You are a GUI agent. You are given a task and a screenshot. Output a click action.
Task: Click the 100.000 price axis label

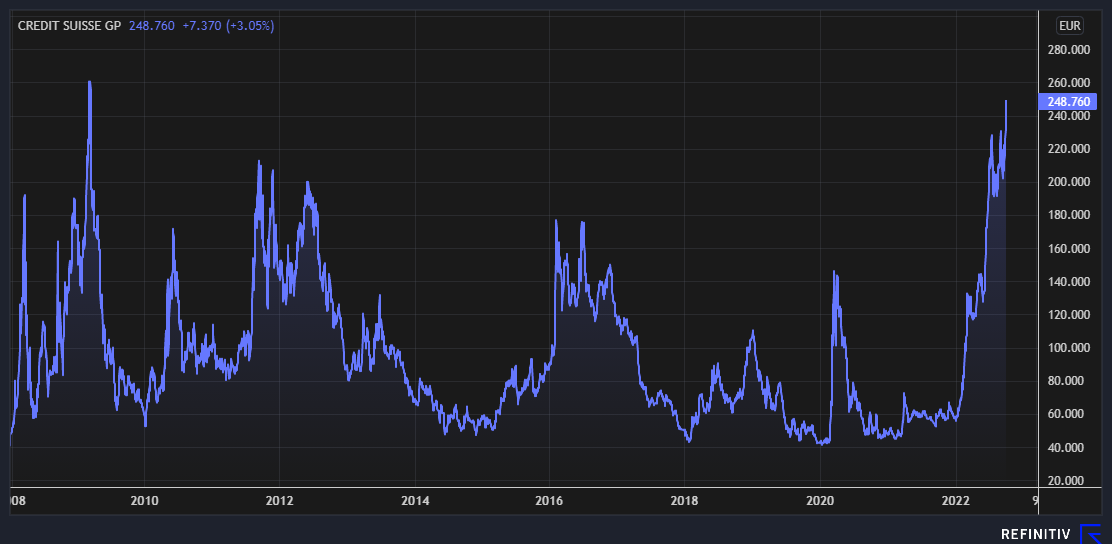click(1069, 348)
